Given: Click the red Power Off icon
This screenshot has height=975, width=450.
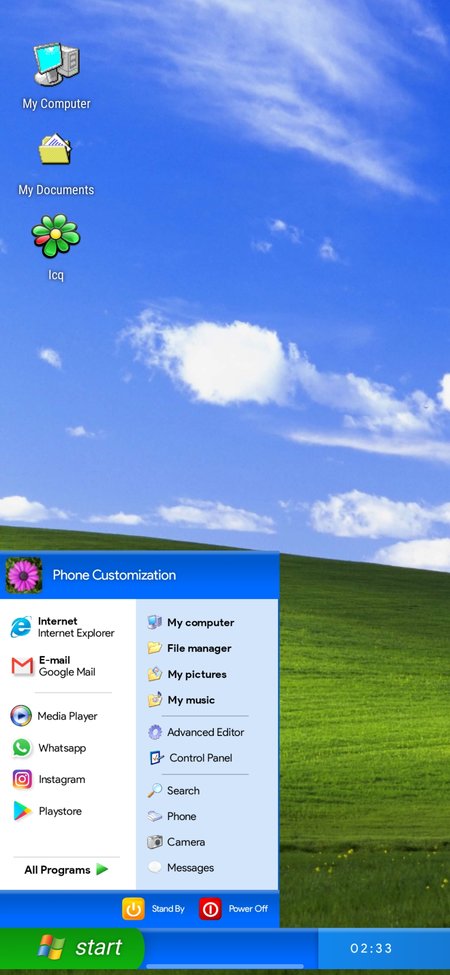Looking at the screenshot, I should point(210,908).
